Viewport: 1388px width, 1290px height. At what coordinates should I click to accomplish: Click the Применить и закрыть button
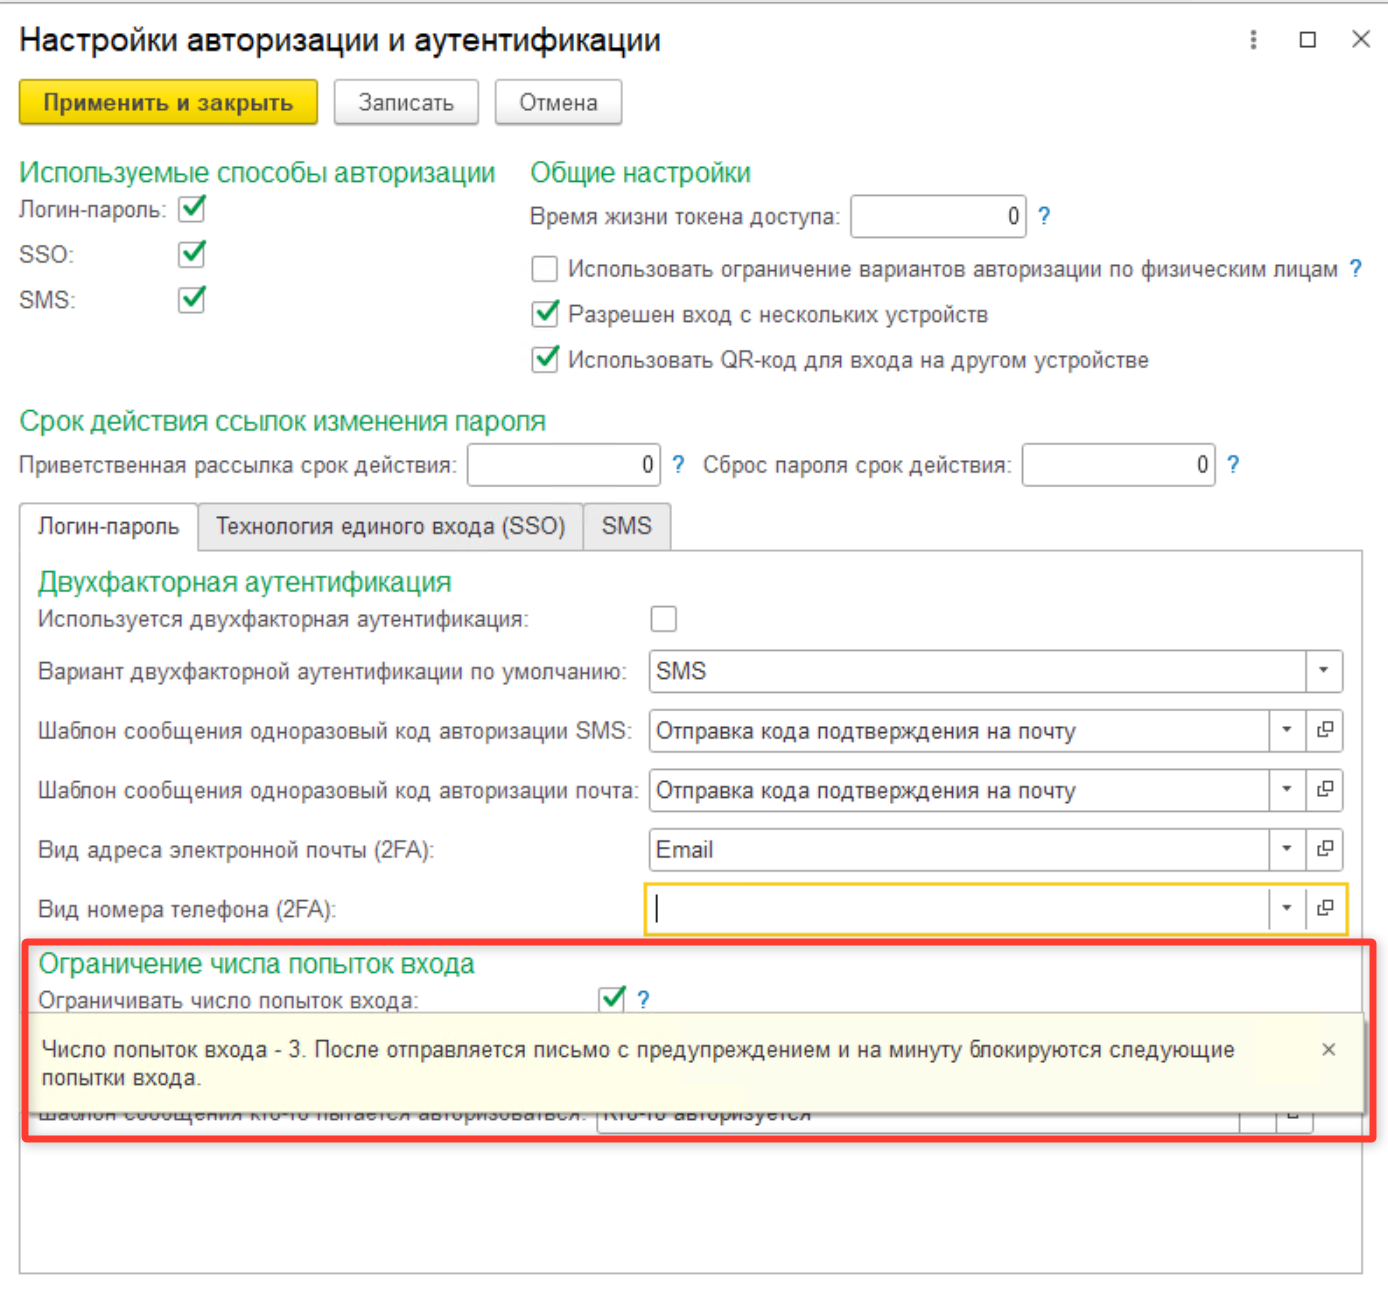point(168,103)
